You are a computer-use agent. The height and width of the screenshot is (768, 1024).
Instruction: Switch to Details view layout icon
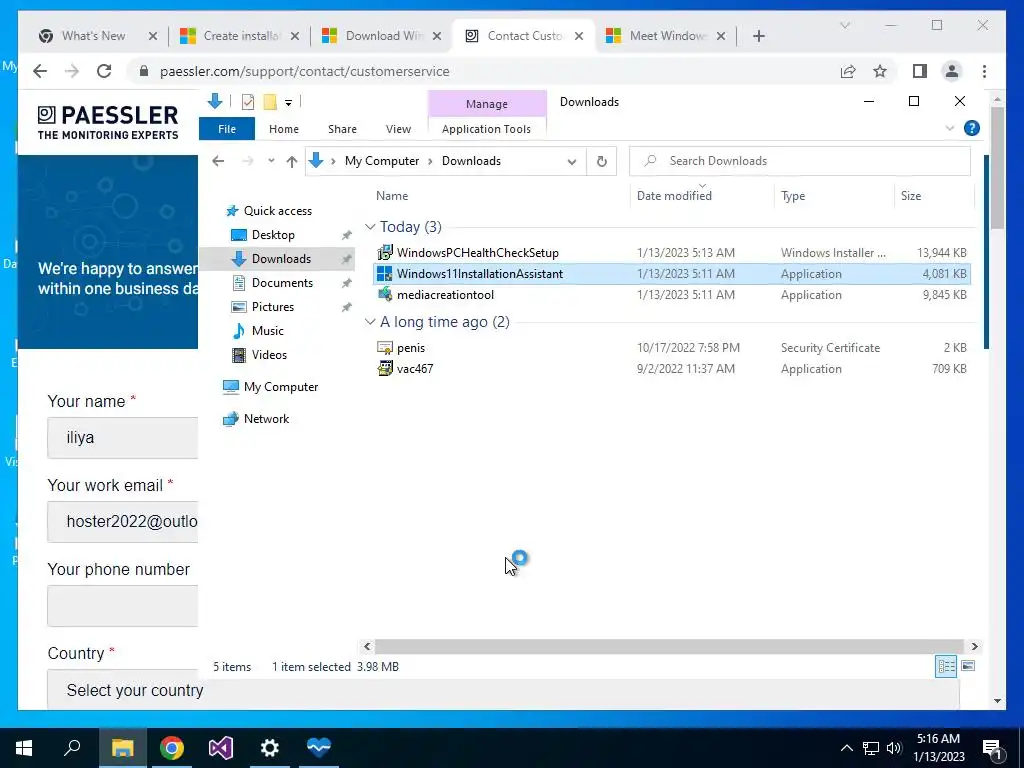(946, 666)
